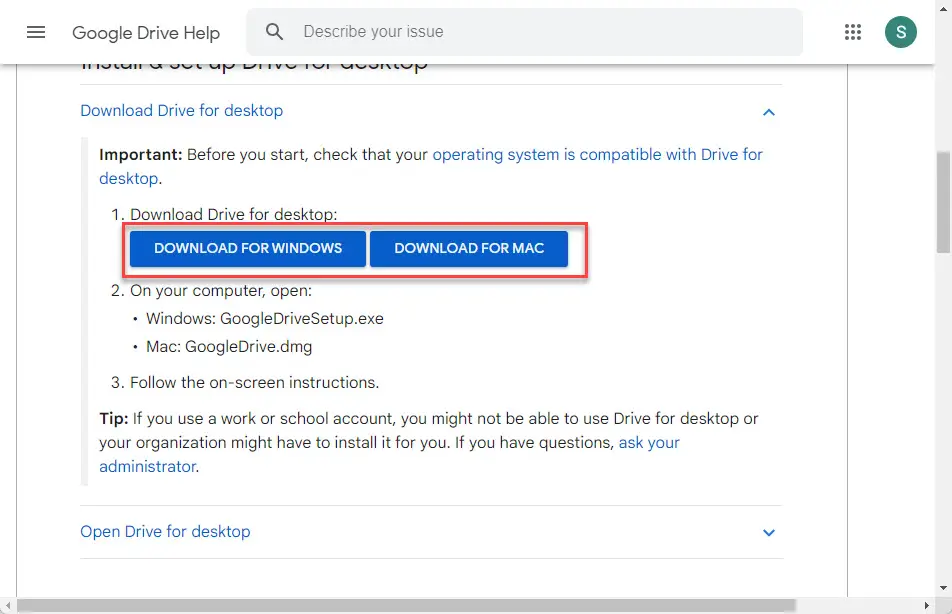This screenshot has height=614, width=952.
Task: Open operating system is compatible link
Action: [x=431, y=166]
